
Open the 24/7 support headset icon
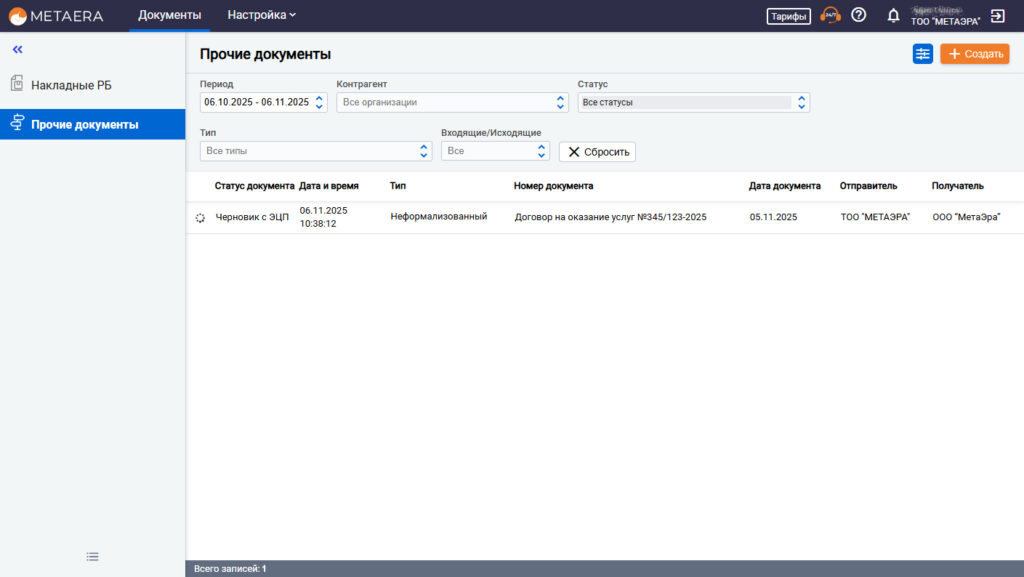click(x=830, y=15)
